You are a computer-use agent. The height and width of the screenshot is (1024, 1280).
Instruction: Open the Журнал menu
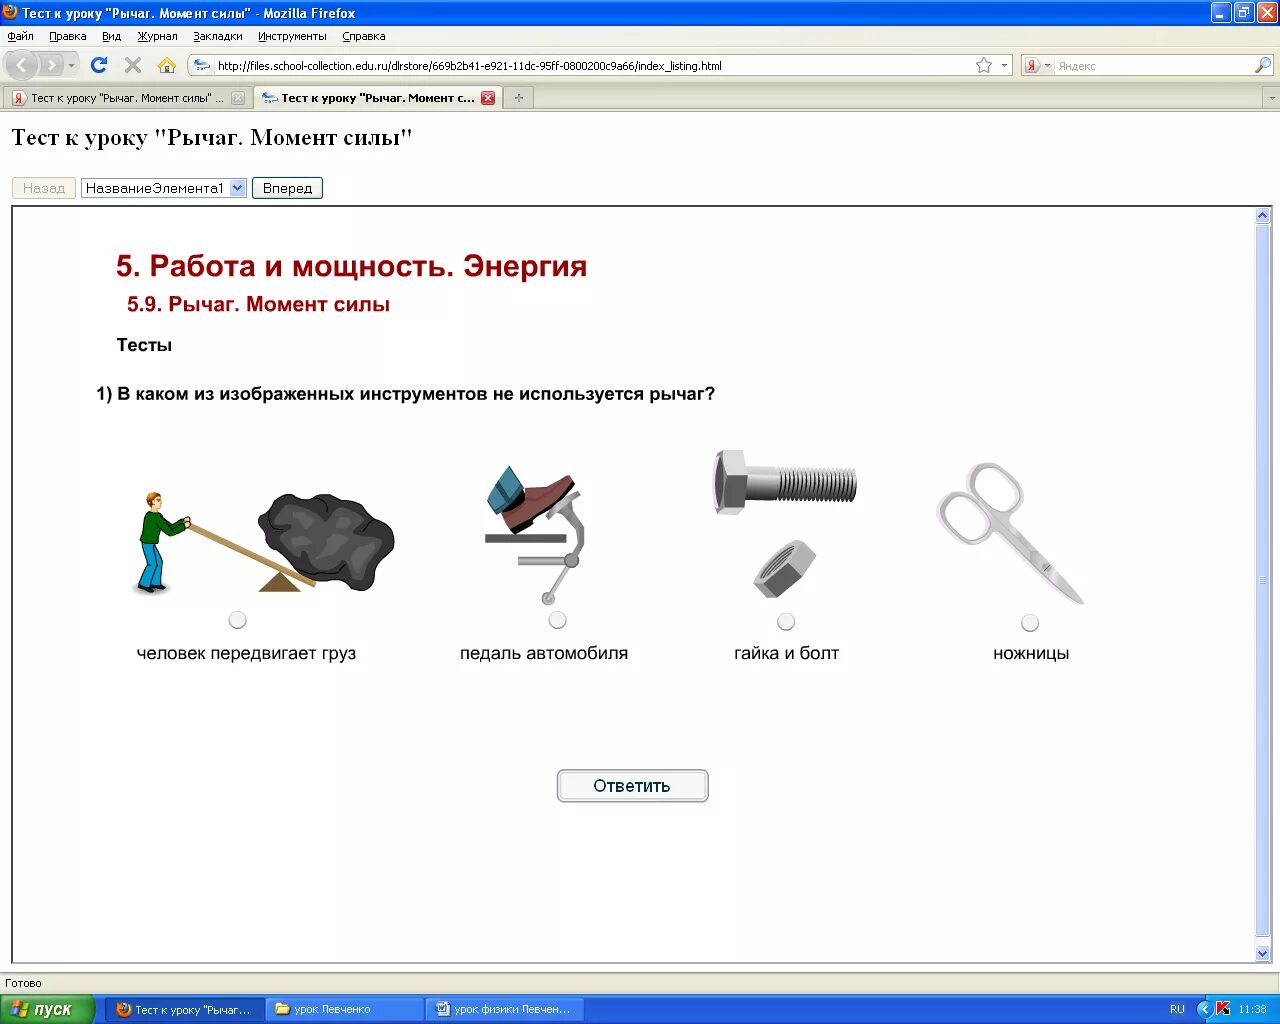157,36
